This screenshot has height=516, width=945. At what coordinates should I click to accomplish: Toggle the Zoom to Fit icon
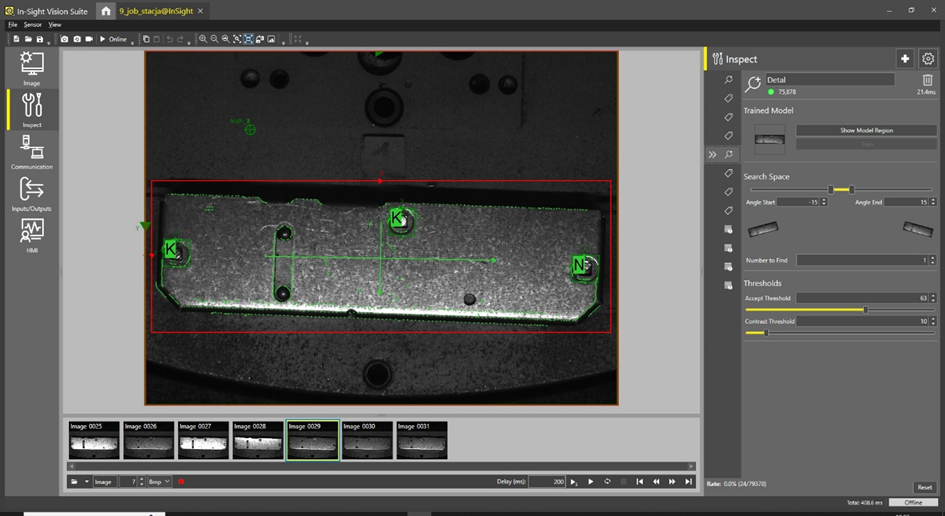(248, 39)
